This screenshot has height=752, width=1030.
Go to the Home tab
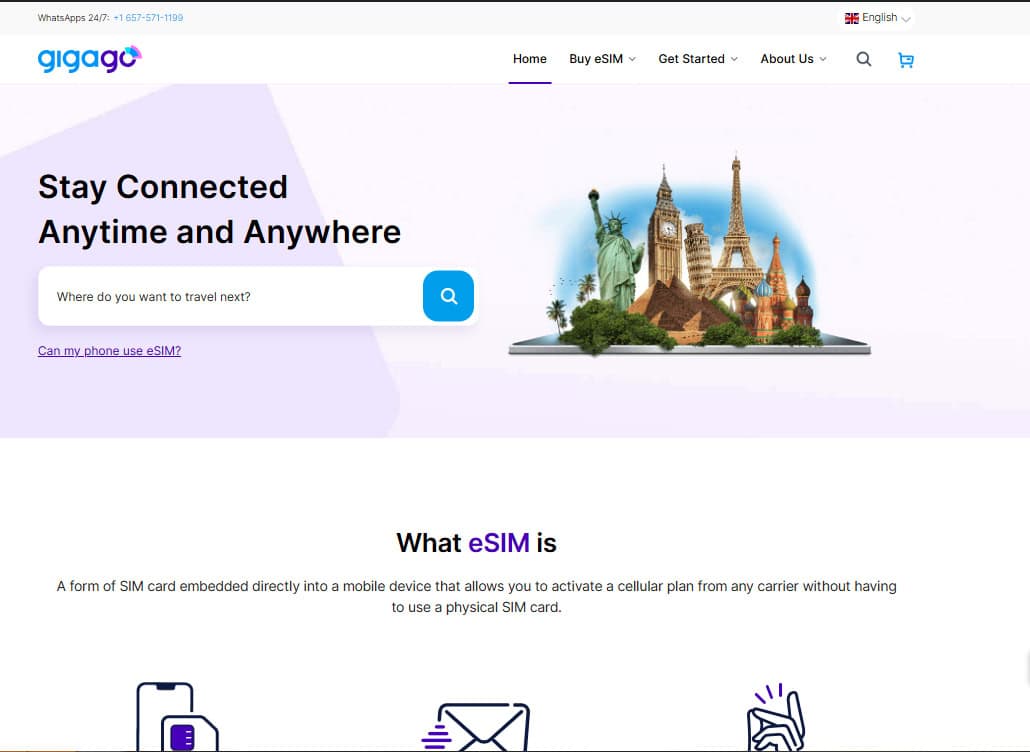click(529, 59)
